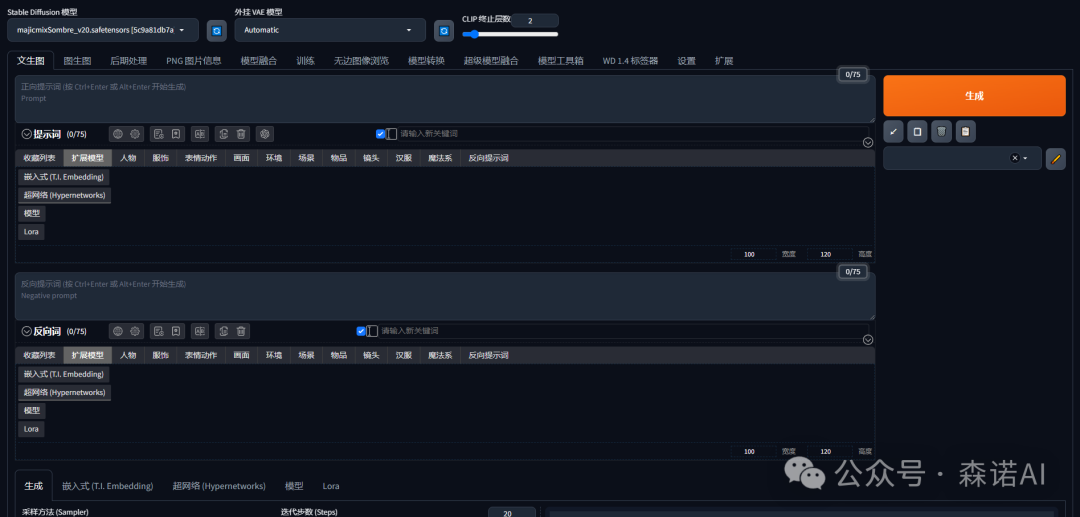The width and height of the screenshot is (1080, 517).
Task: Click the orange 生成 button
Action: point(974,96)
